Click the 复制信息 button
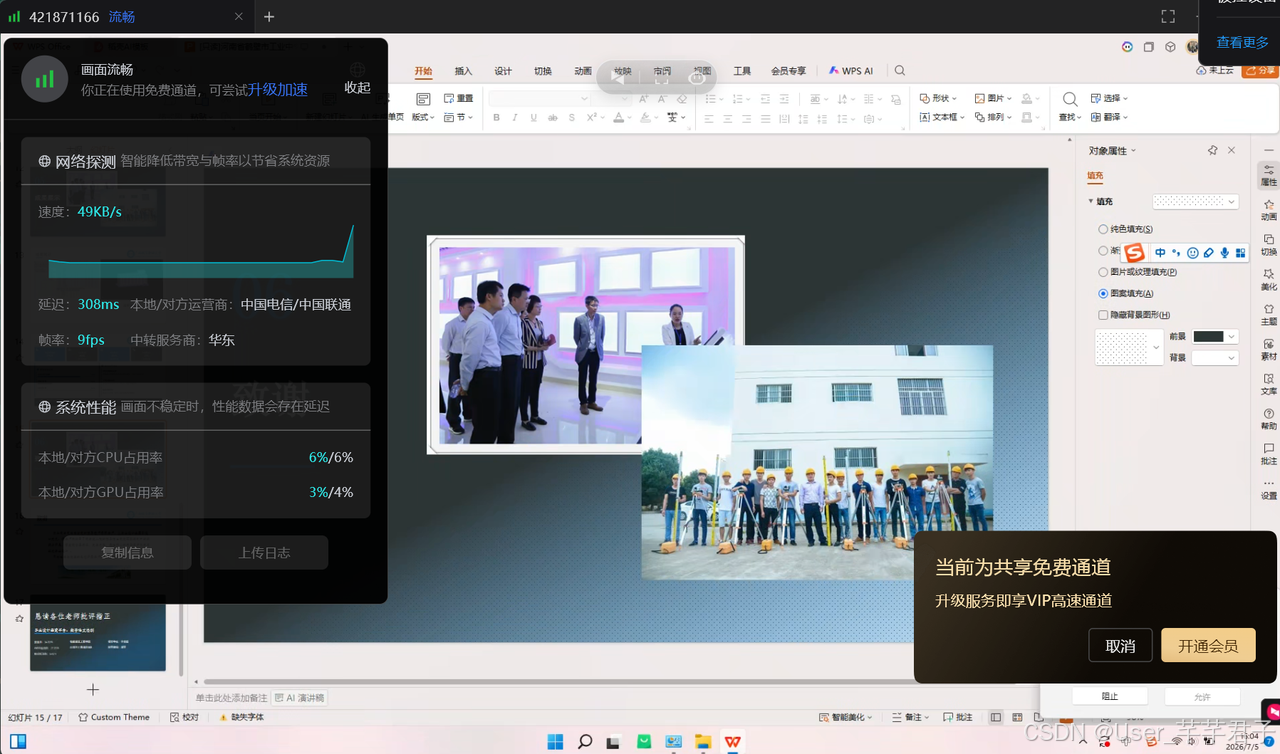 [x=127, y=552]
